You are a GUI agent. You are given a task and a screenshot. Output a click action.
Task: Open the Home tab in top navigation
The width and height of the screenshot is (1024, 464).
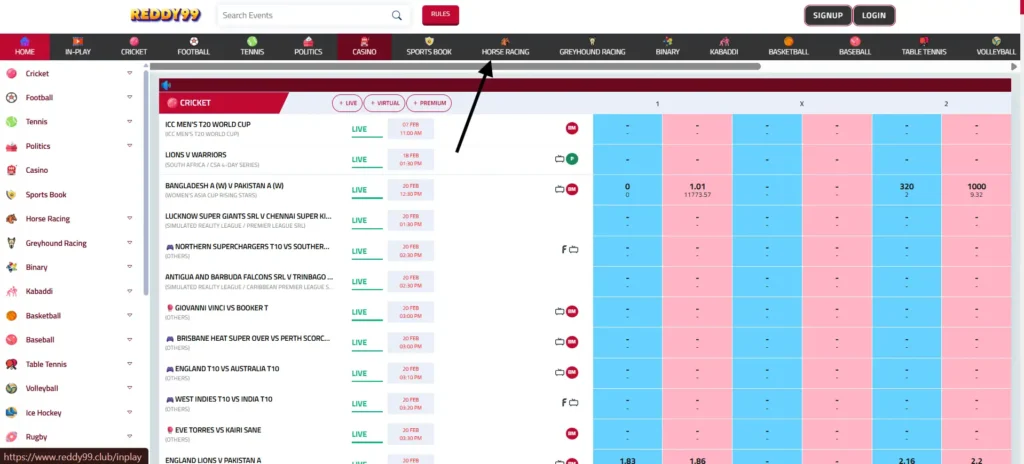click(25, 46)
